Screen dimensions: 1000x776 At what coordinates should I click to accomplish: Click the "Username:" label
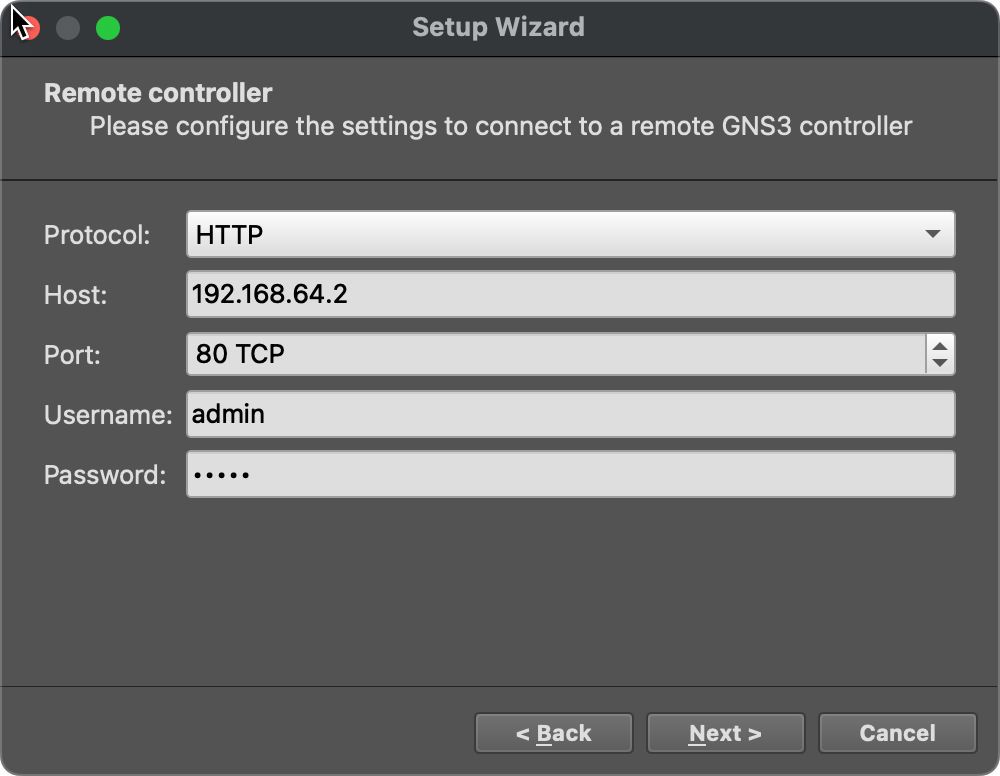(x=108, y=414)
